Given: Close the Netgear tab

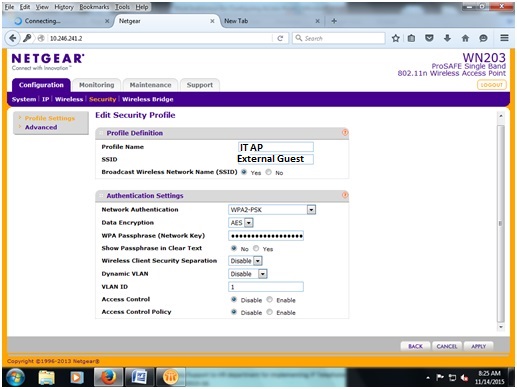Looking at the screenshot, I should [212, 21].
